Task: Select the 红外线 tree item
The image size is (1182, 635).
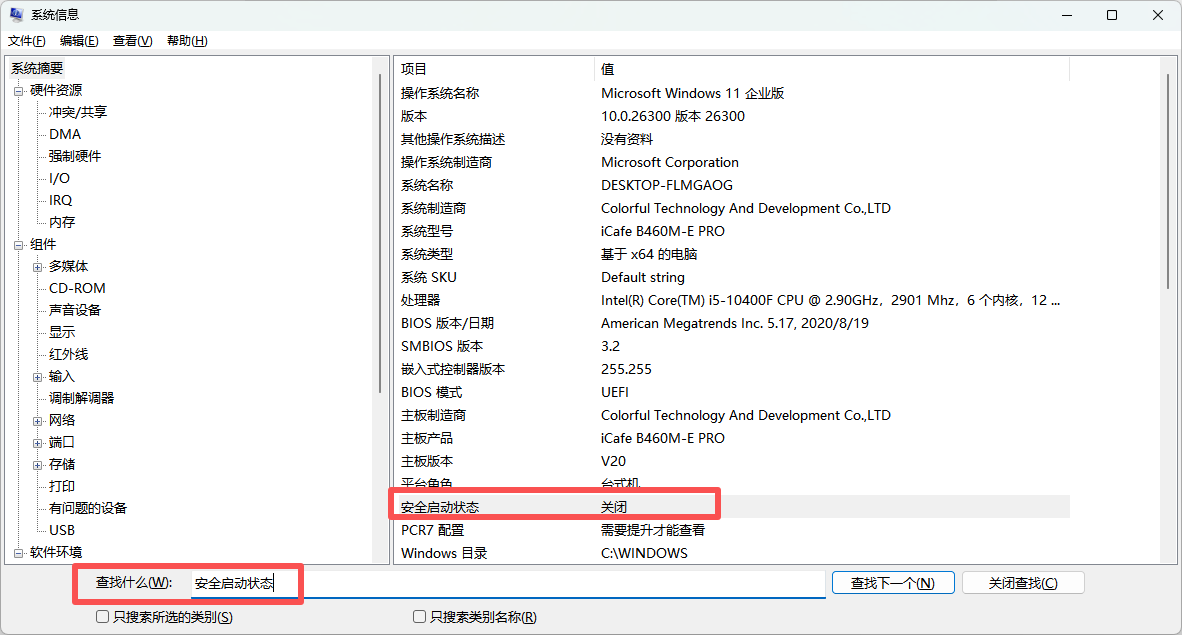Action: (69, 354)
